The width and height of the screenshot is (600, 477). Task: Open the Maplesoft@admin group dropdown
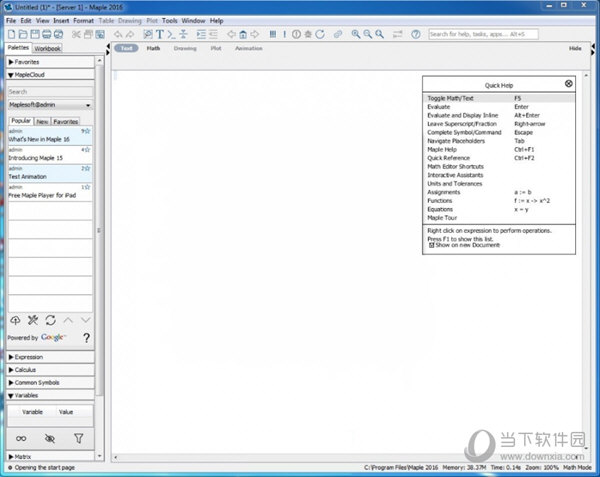(x=50, y=105)
